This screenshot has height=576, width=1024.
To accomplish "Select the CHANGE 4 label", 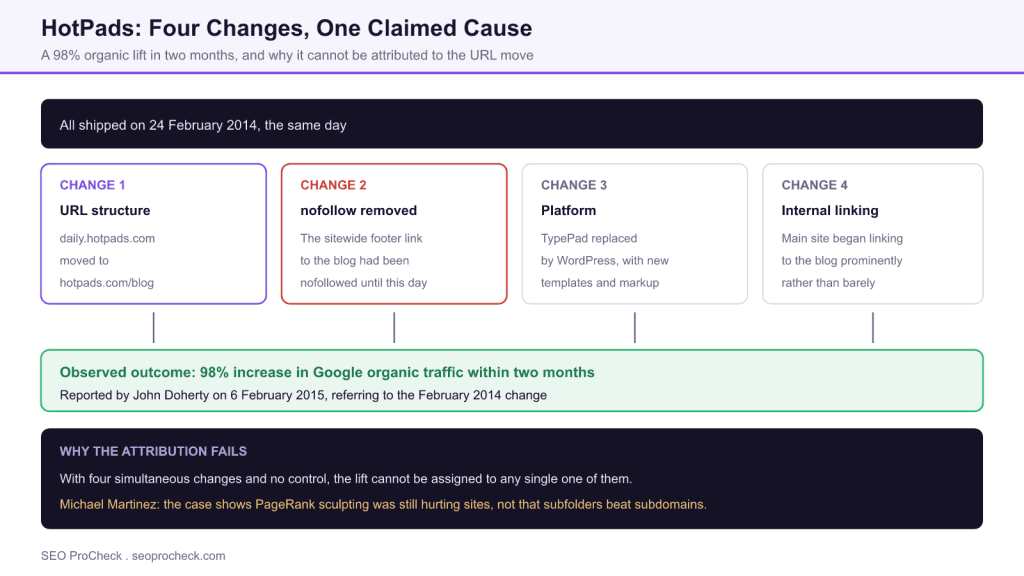I will [814, 185].
